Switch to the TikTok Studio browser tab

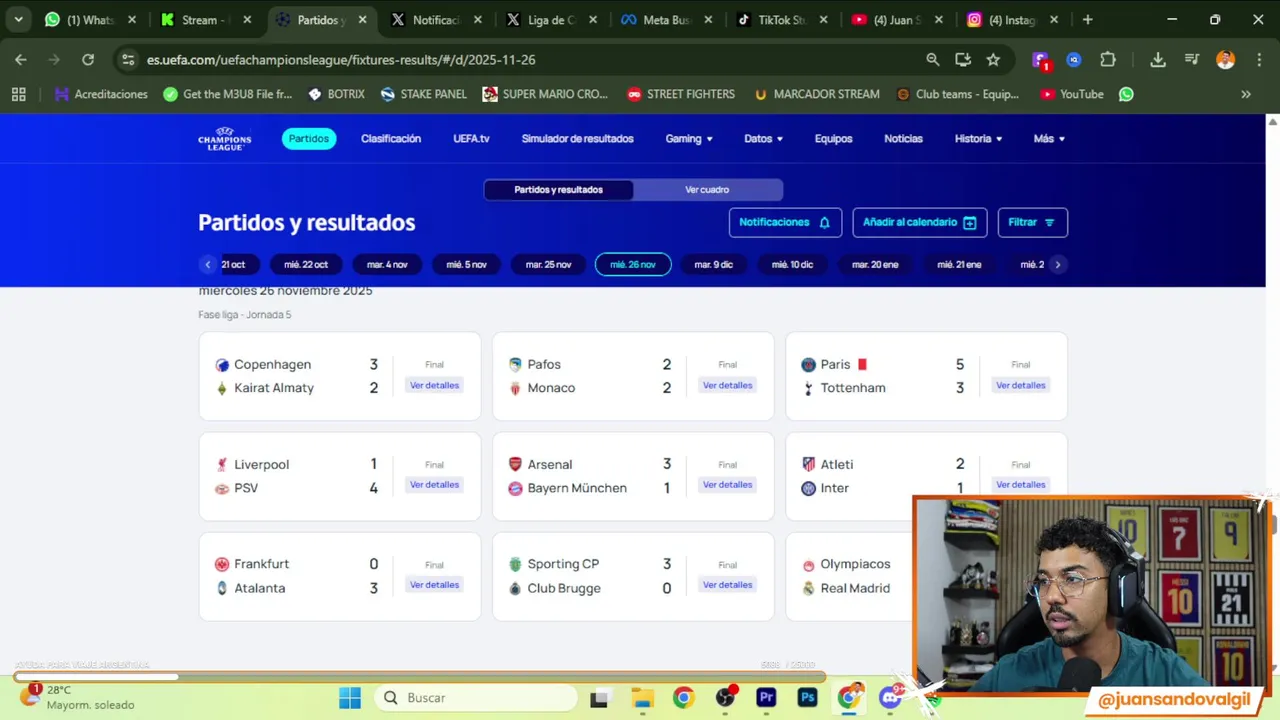click(781, 20)
